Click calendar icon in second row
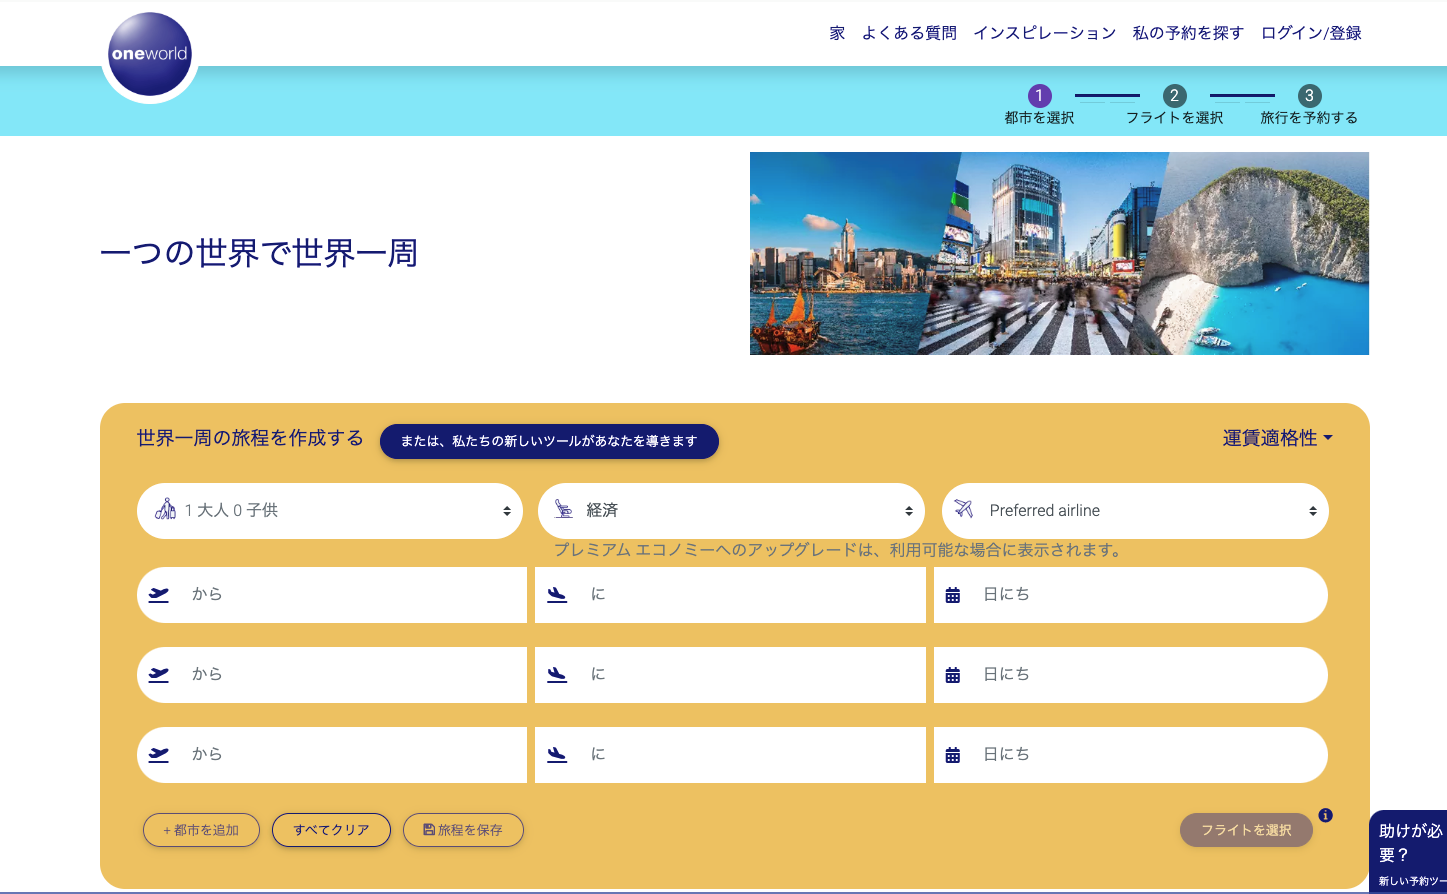1447x894 pixels. pos(953,675)
